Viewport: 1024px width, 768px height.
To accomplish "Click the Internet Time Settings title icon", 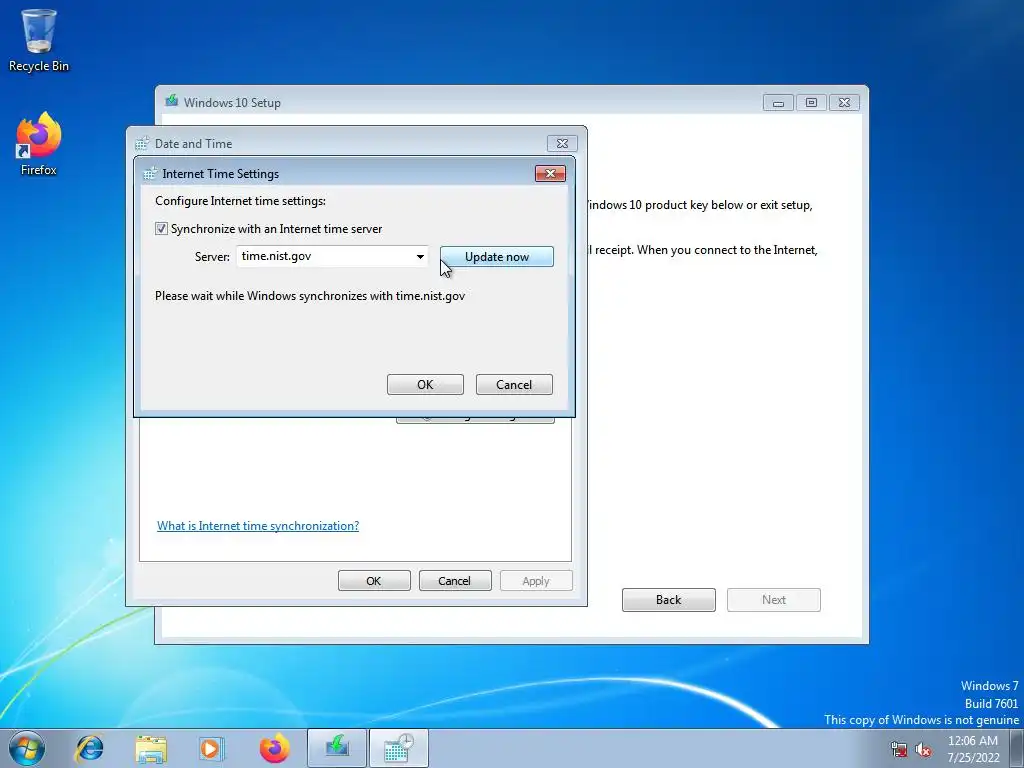I will [x=150, y=174].
